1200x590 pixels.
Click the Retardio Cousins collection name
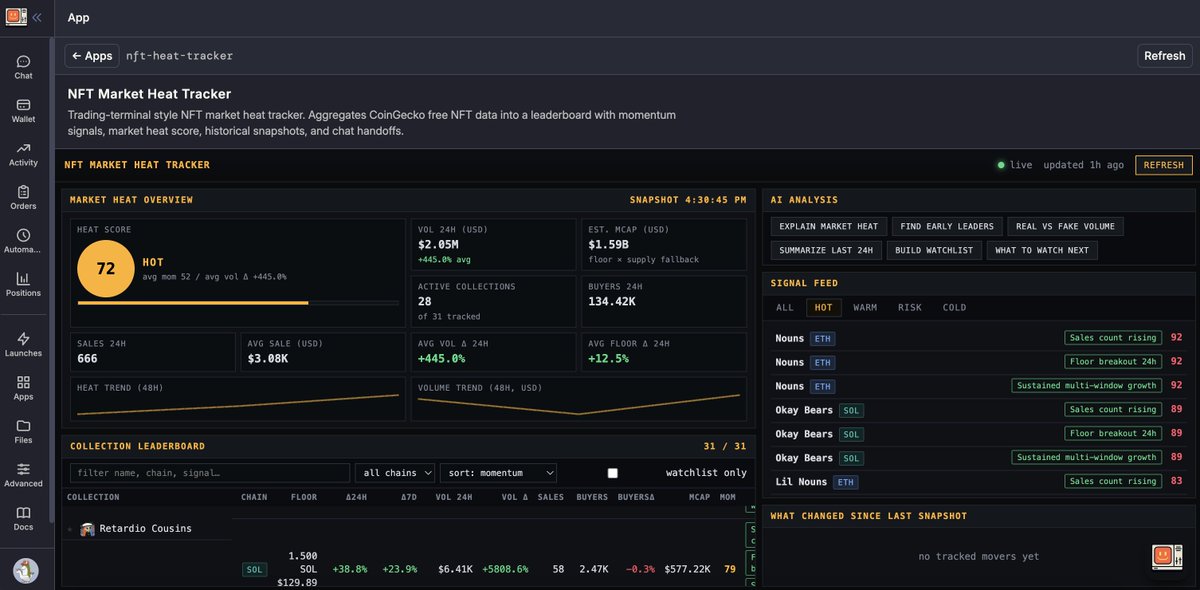[146, 529]
